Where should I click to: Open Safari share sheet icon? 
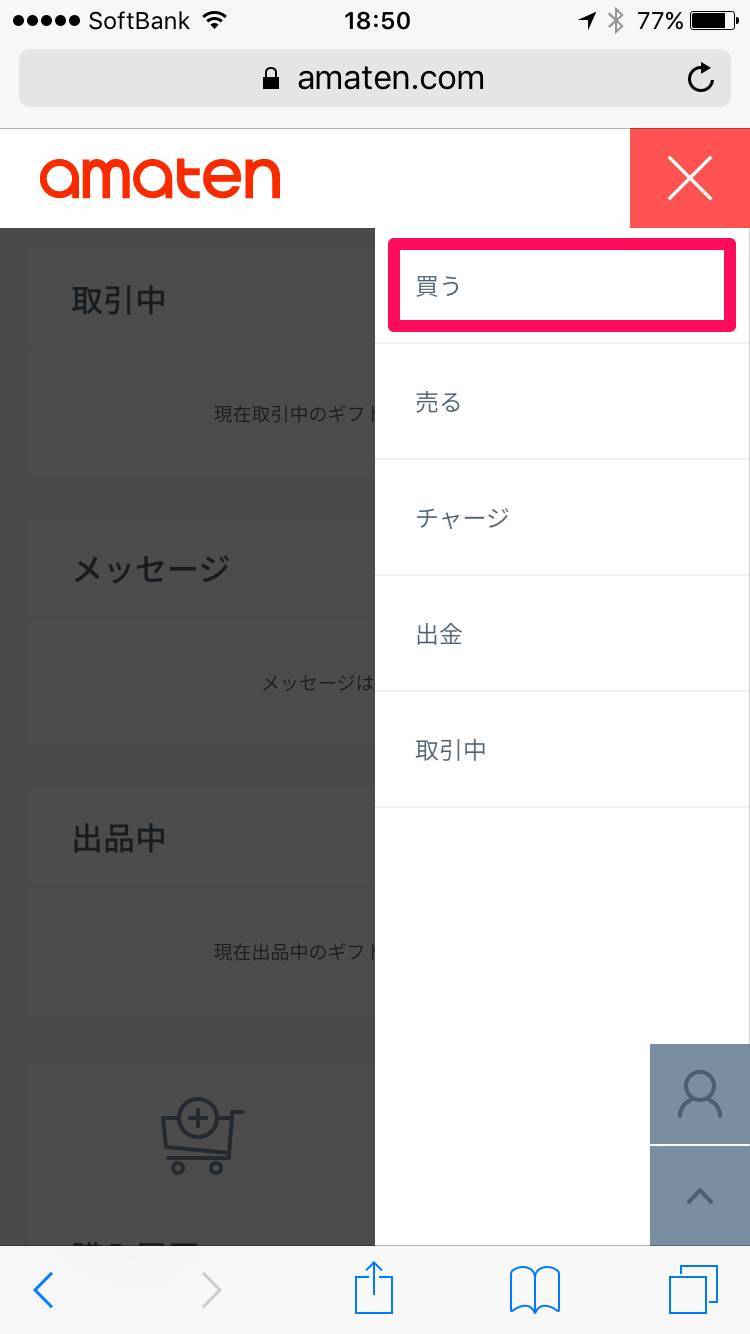pos(375,1288)
